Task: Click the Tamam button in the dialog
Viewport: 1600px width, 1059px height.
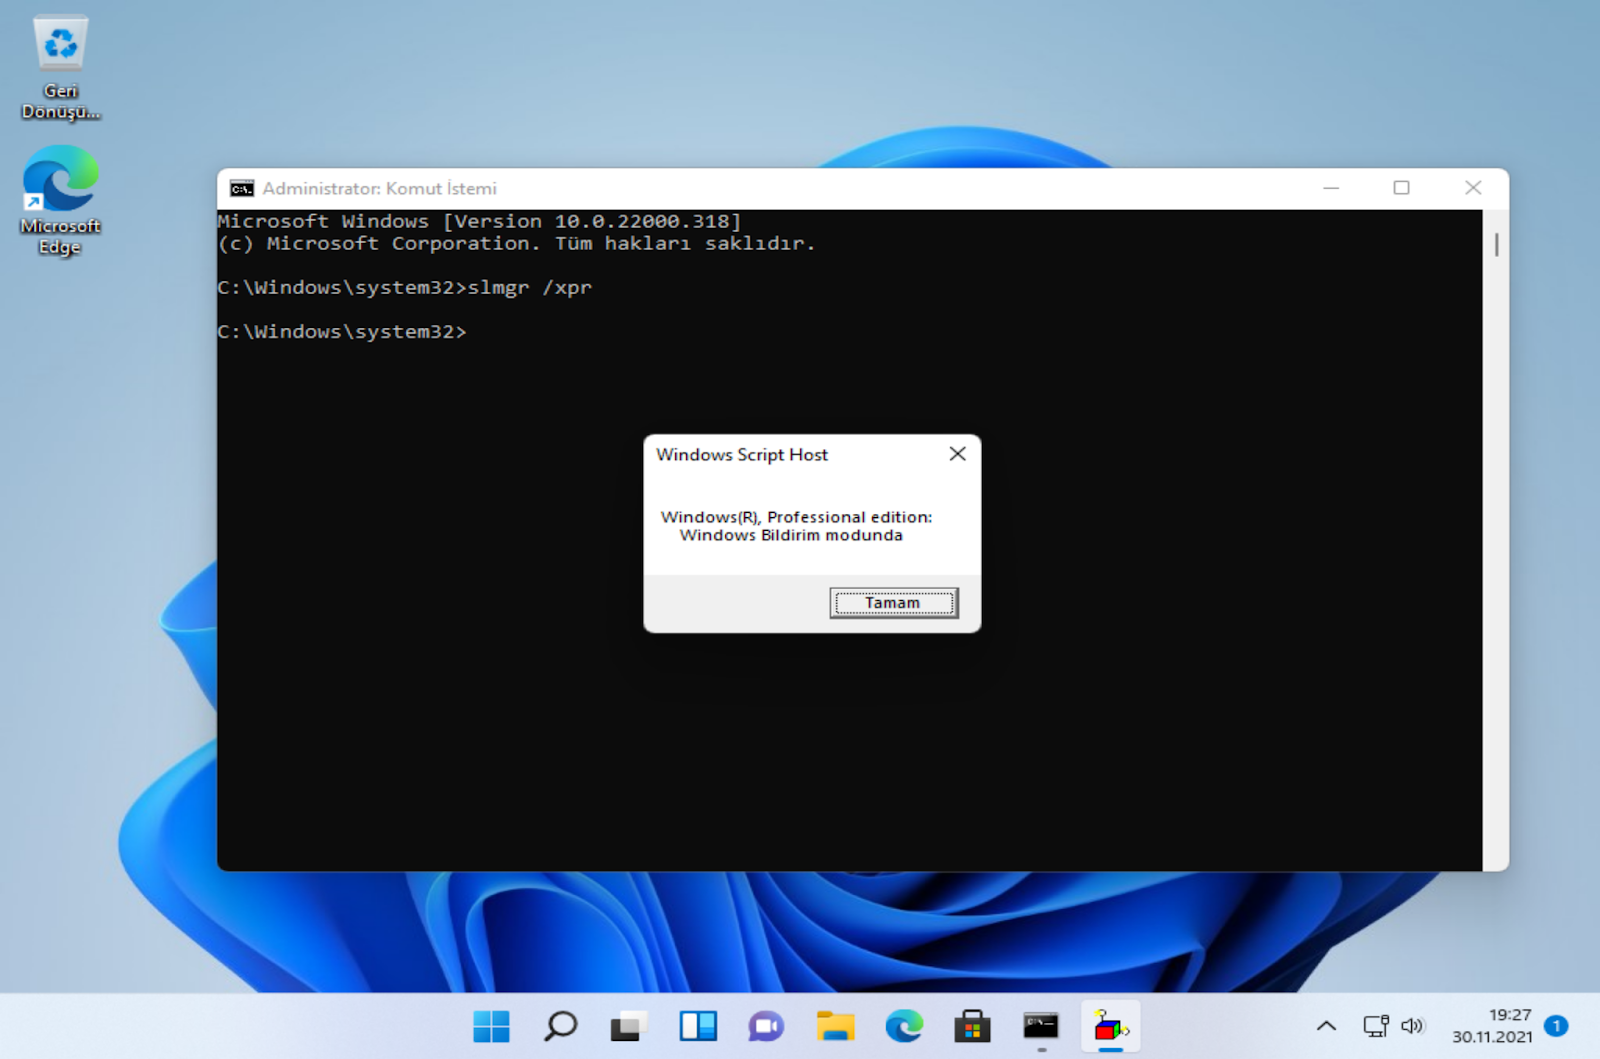Action: click(x=893, y=603)
